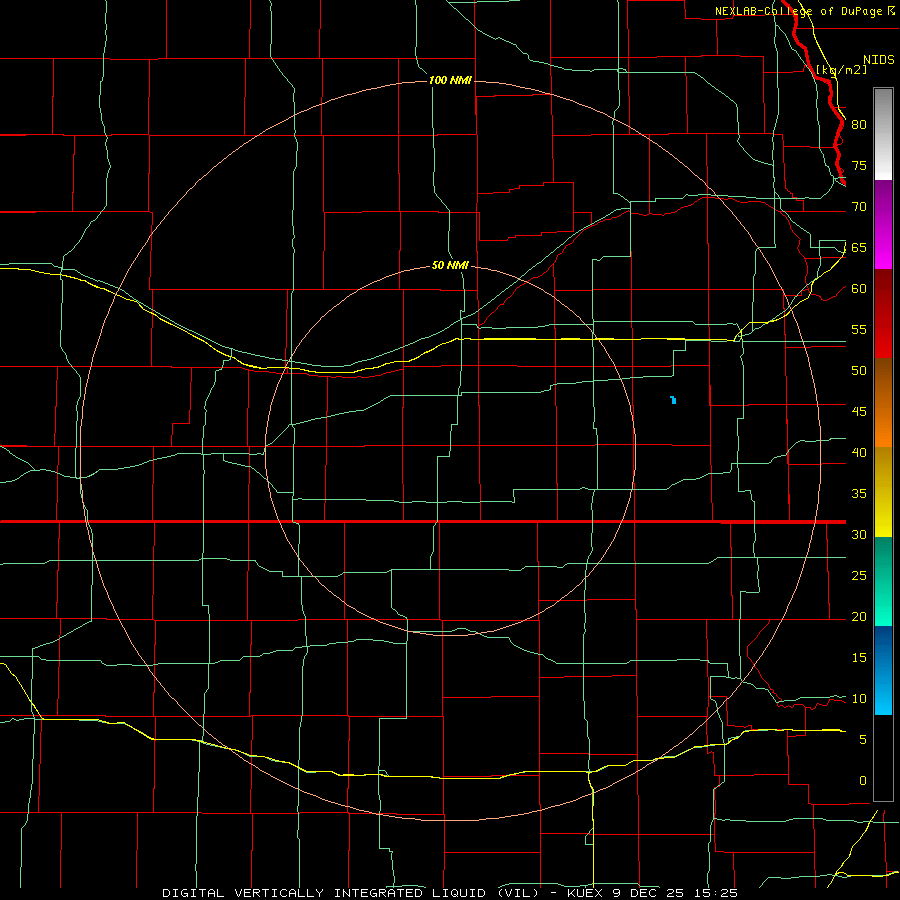
Task: Click the small blue VIL echo pixel
Action: 673,400
